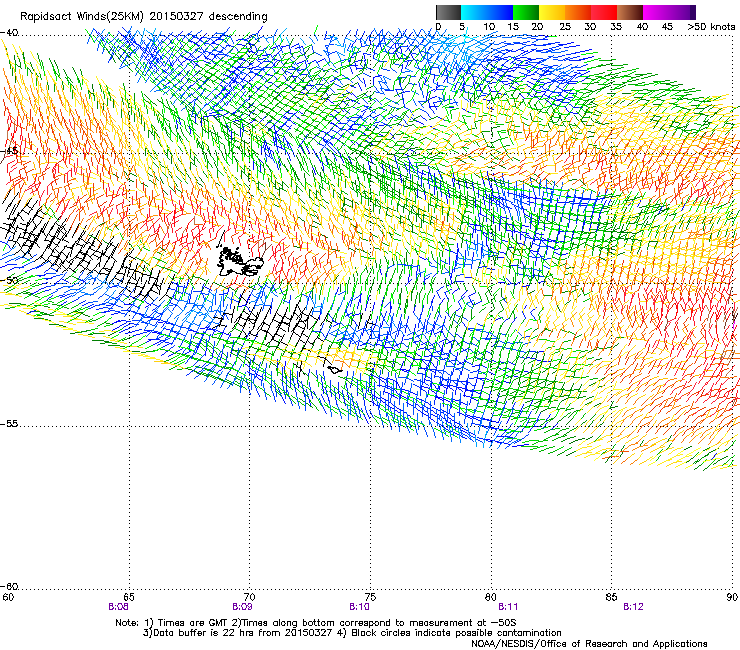Click the '25' label under the color bar

pyautogui.click(x=565, y=27)
